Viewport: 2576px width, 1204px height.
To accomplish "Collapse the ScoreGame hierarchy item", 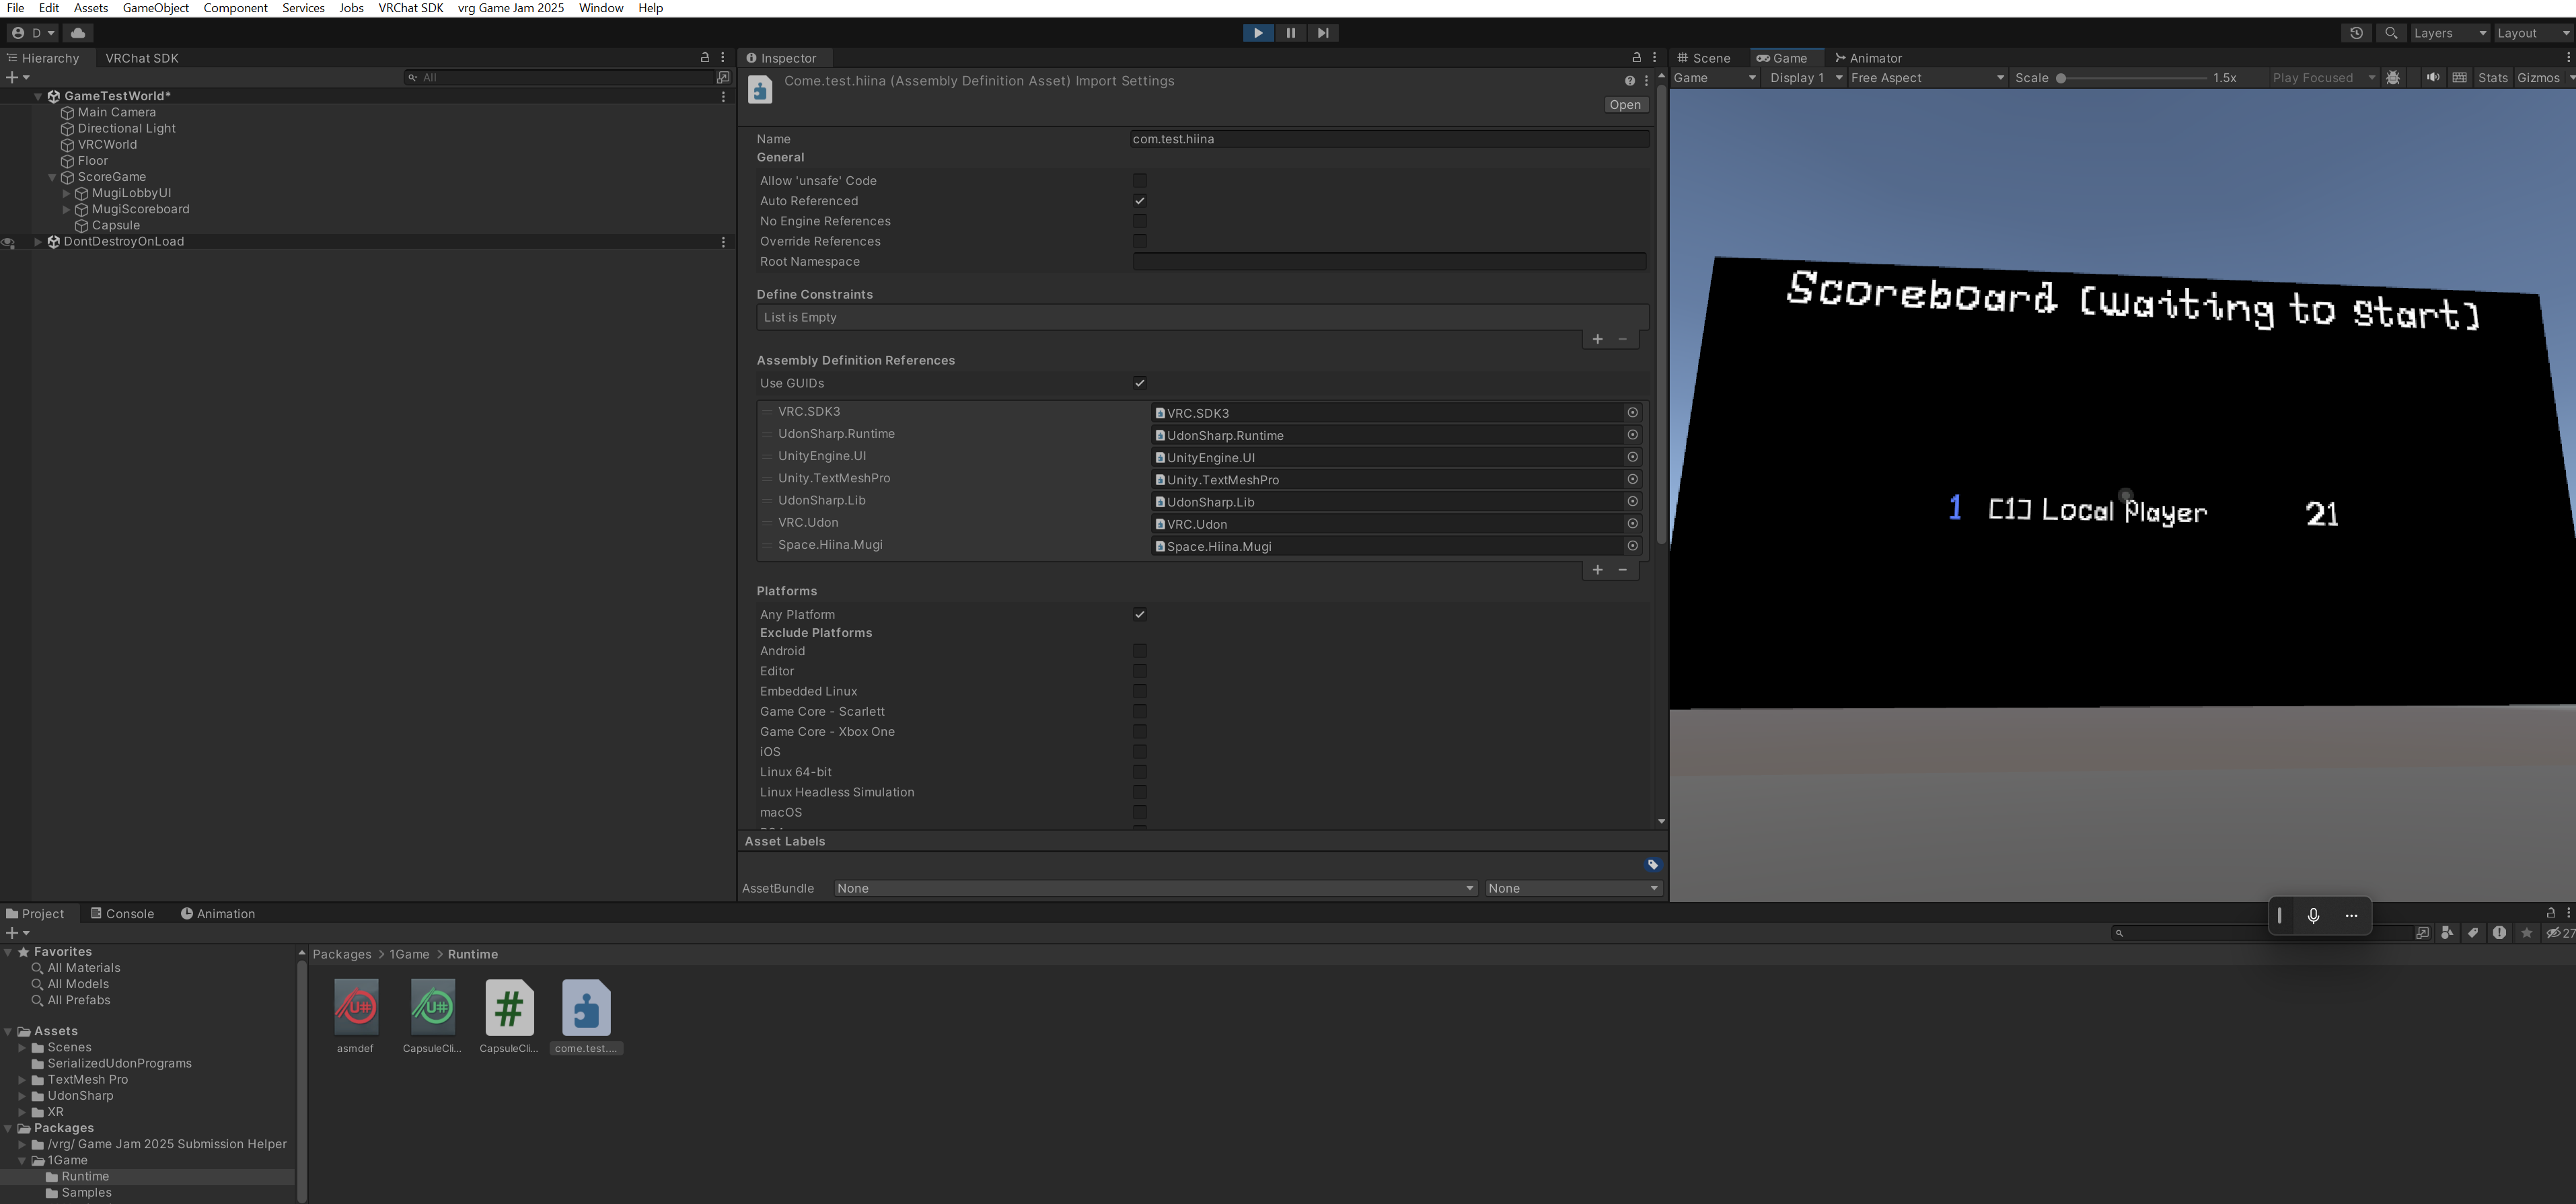I will [x=52, y=177].
